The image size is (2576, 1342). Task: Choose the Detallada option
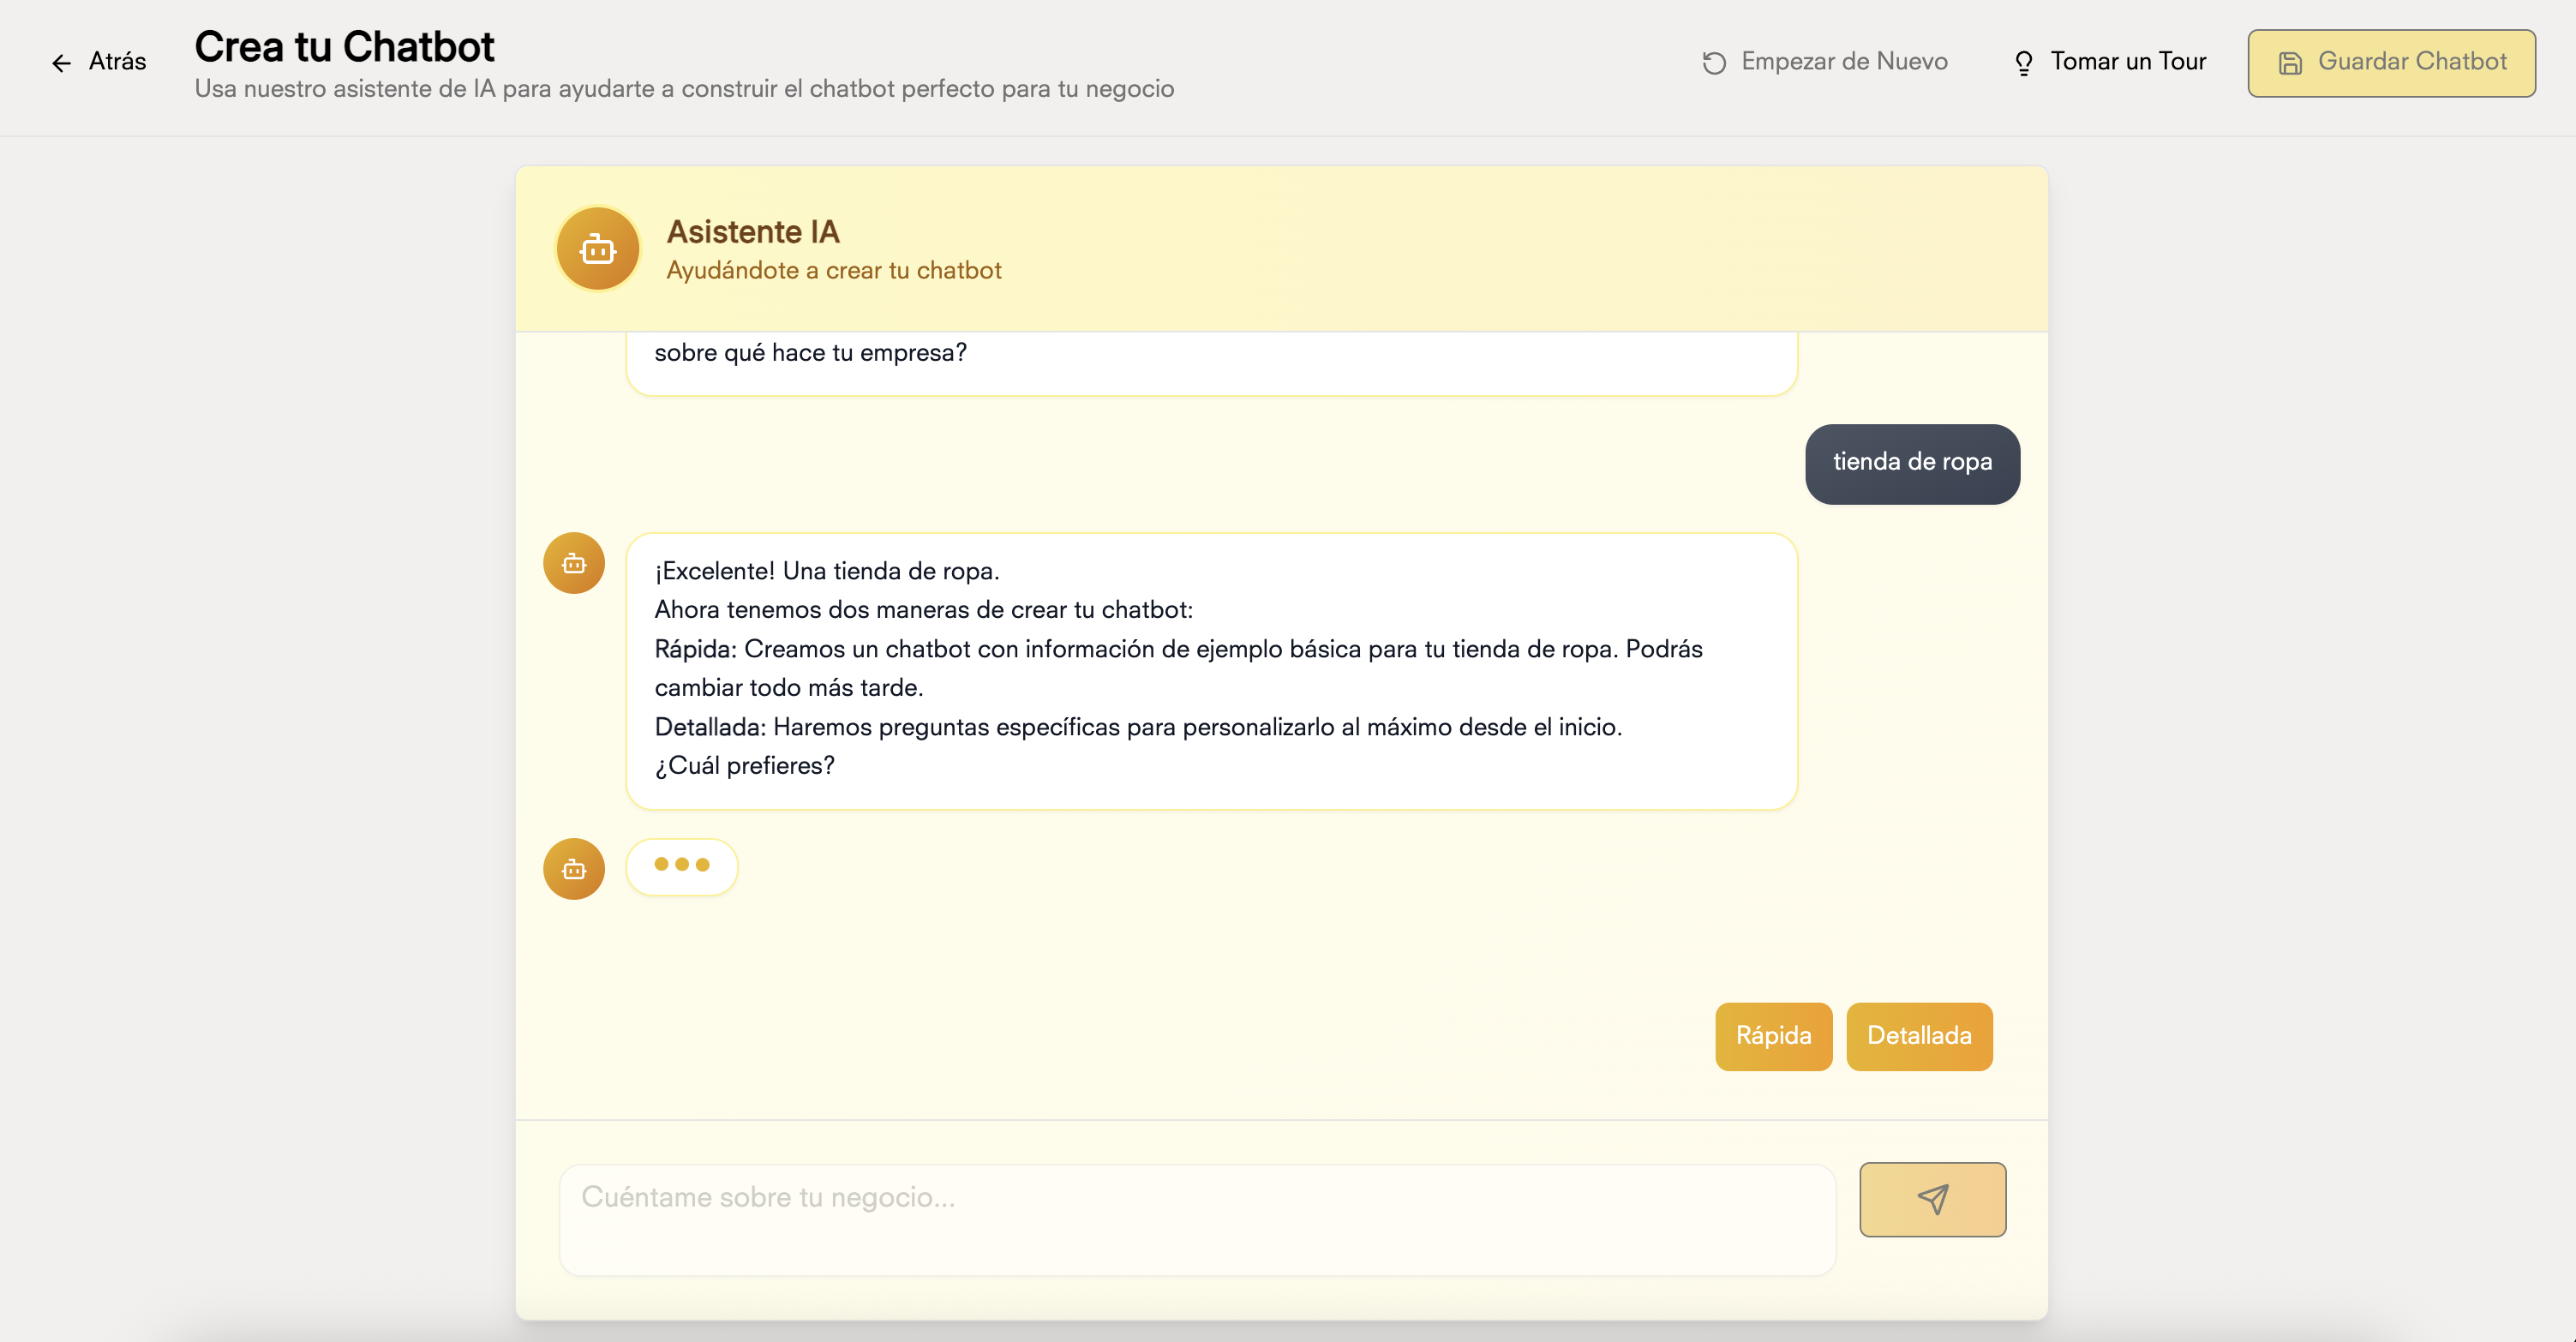pyautogui.click(x=1918, y=1036)
